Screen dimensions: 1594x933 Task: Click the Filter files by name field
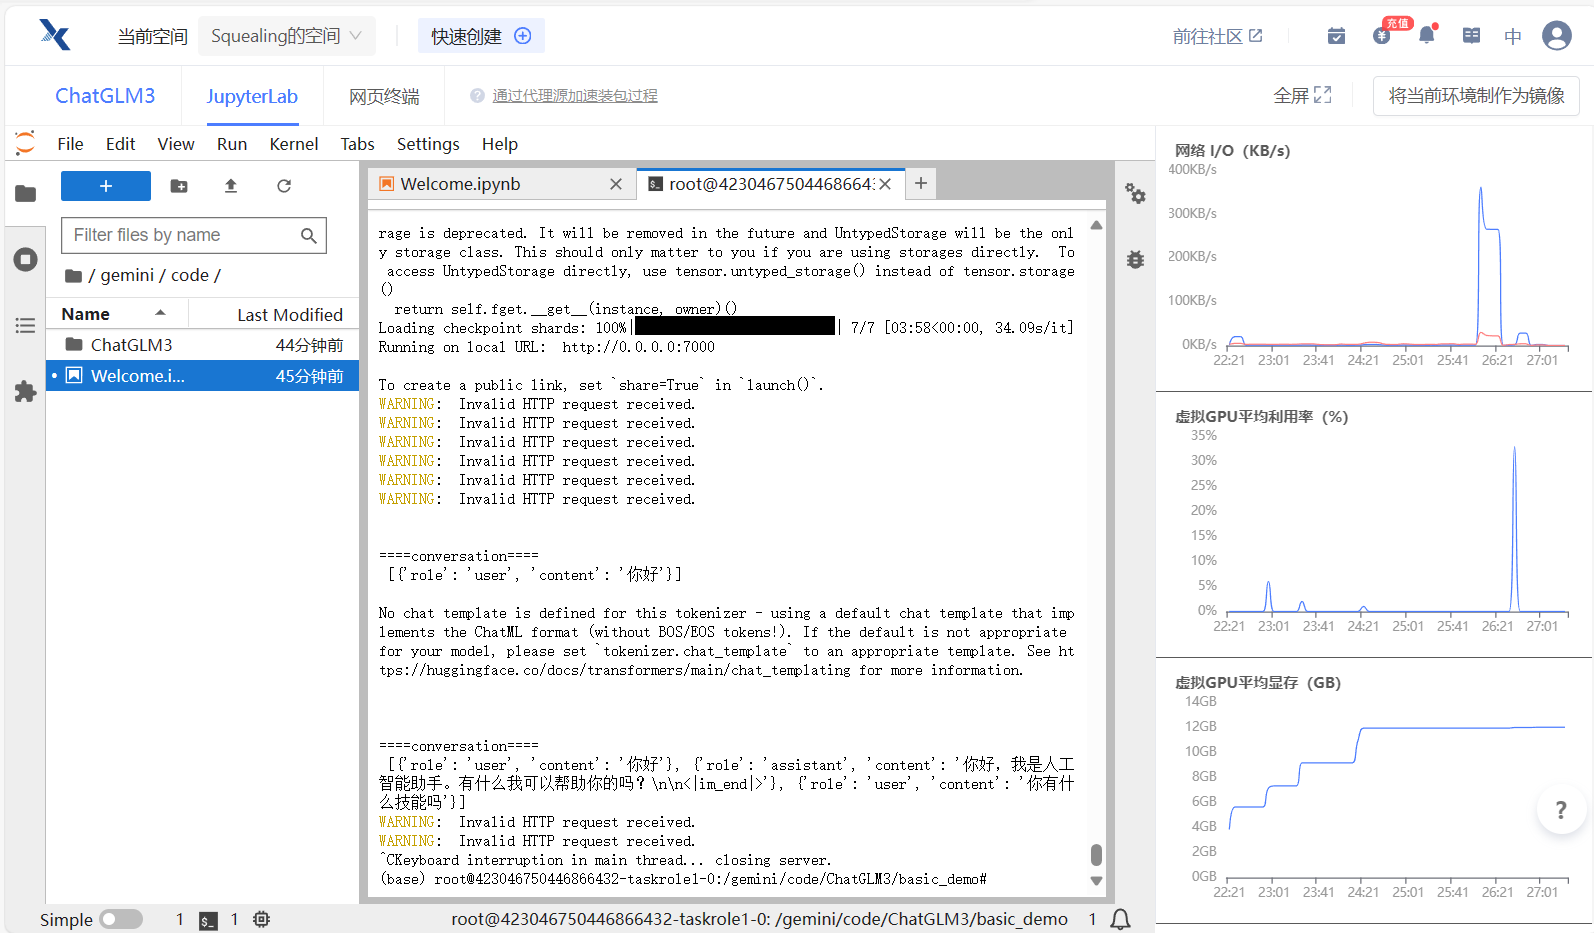[182, 235]
